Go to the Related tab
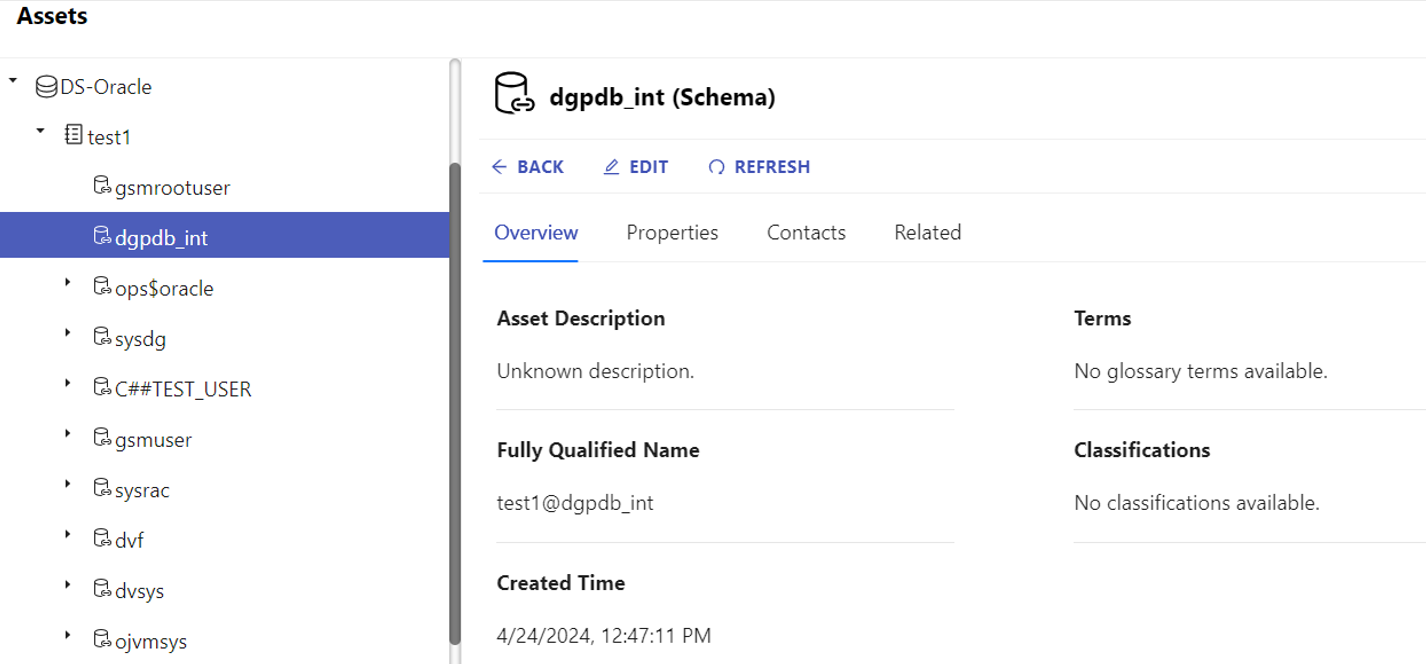The image size is (1426, 664). point(927,233)
